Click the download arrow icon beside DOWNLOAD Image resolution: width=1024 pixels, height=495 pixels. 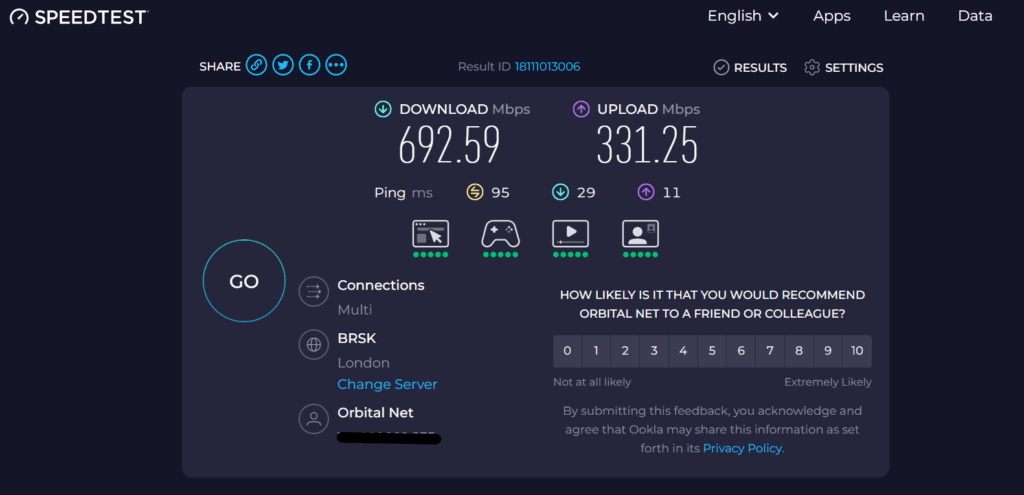(x=383, y=109)
